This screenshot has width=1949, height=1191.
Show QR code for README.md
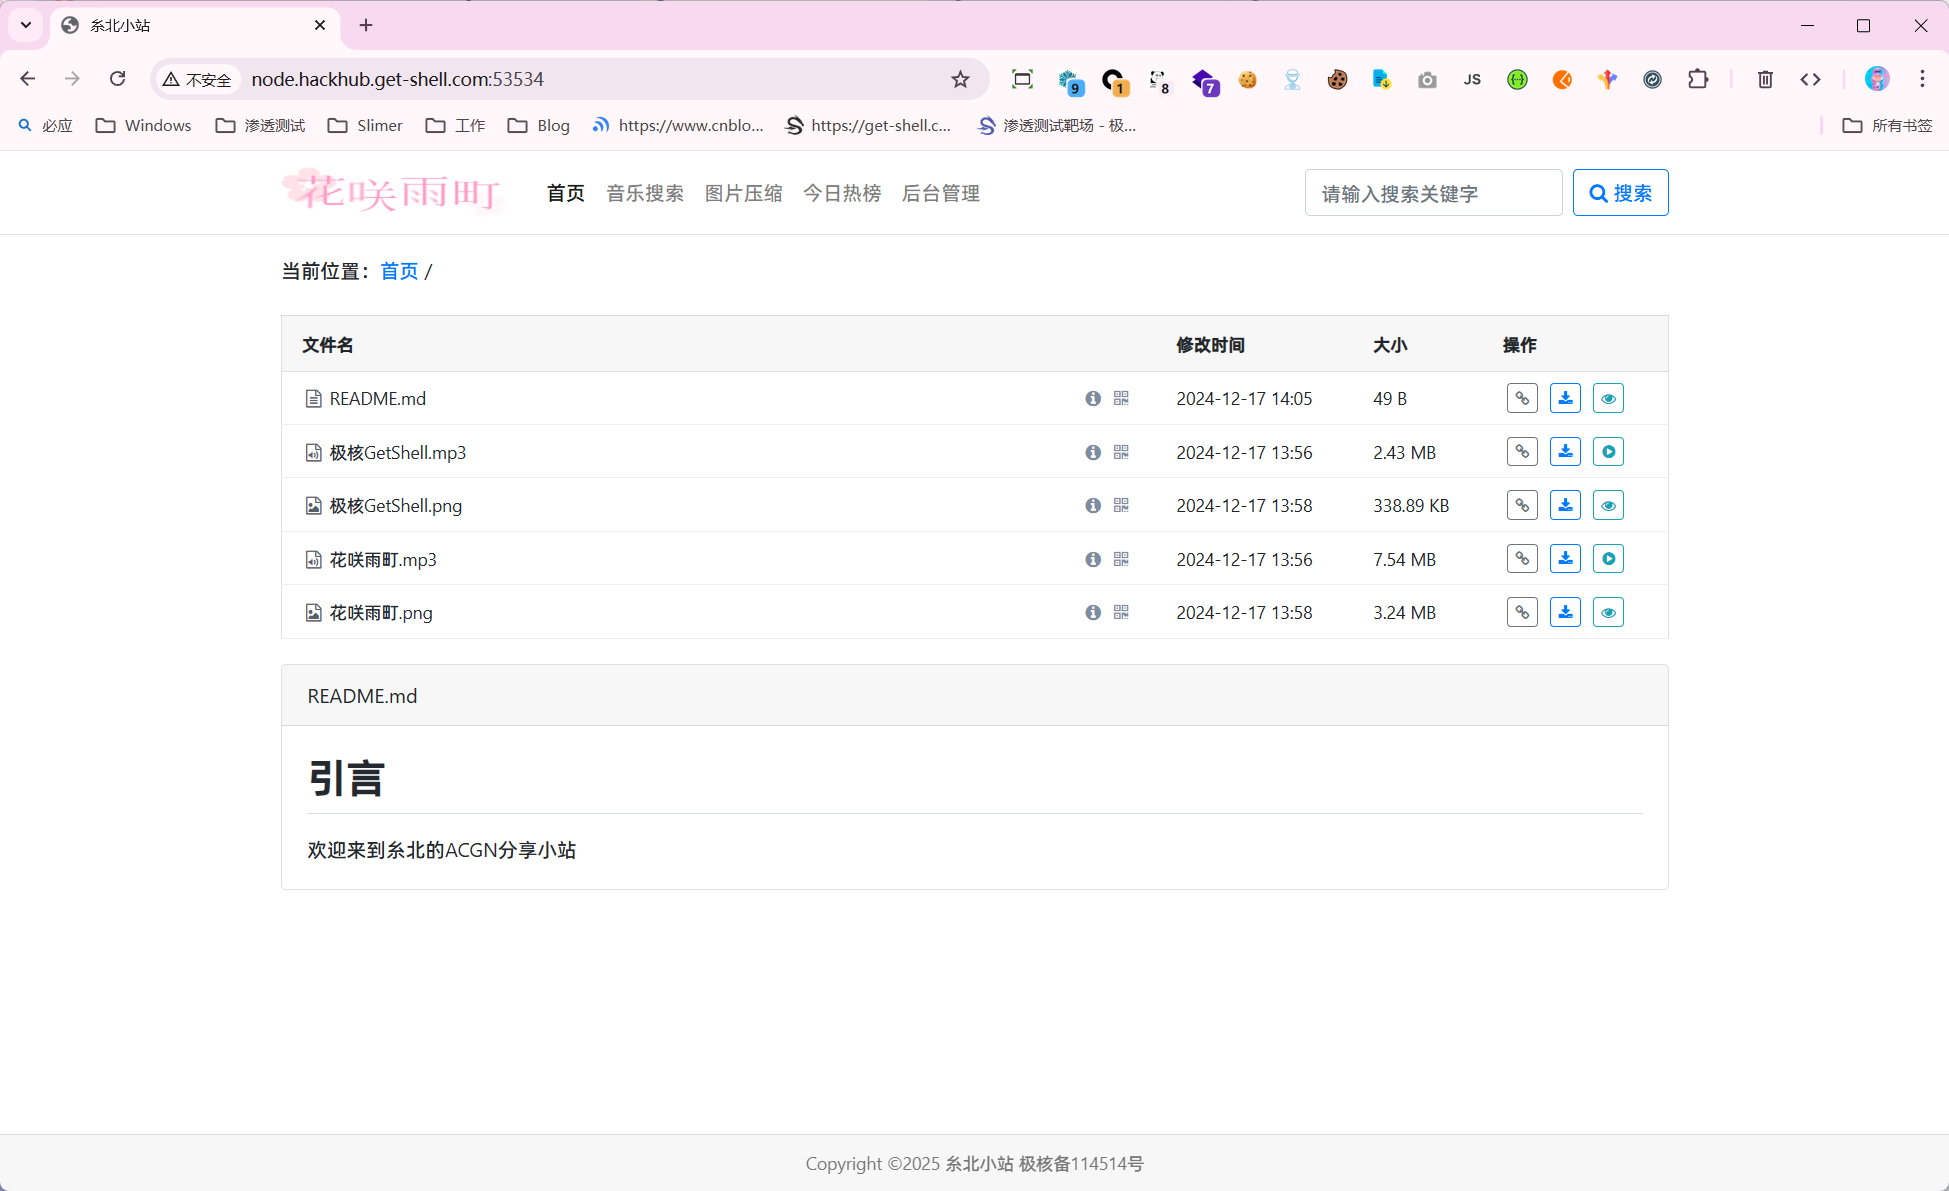click(1121, 398)
